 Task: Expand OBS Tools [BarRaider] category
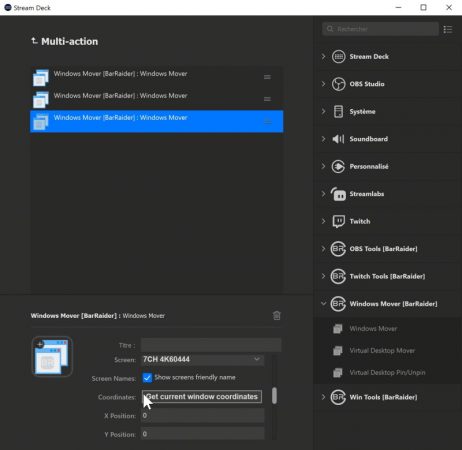(323, 248)
